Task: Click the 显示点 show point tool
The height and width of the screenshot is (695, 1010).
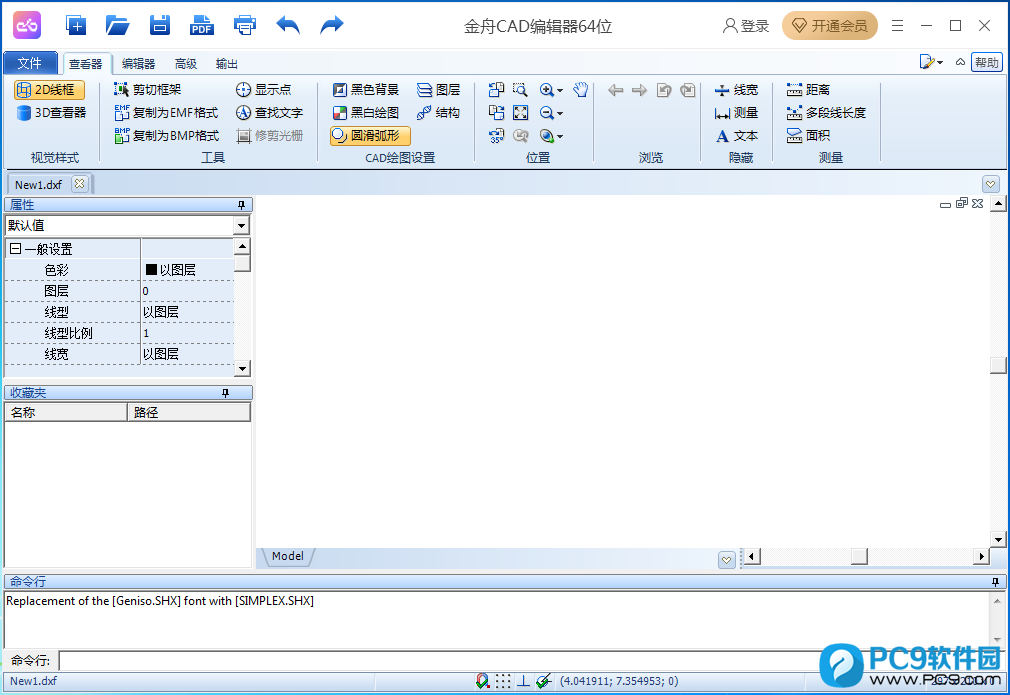Action: click(263, 90)
